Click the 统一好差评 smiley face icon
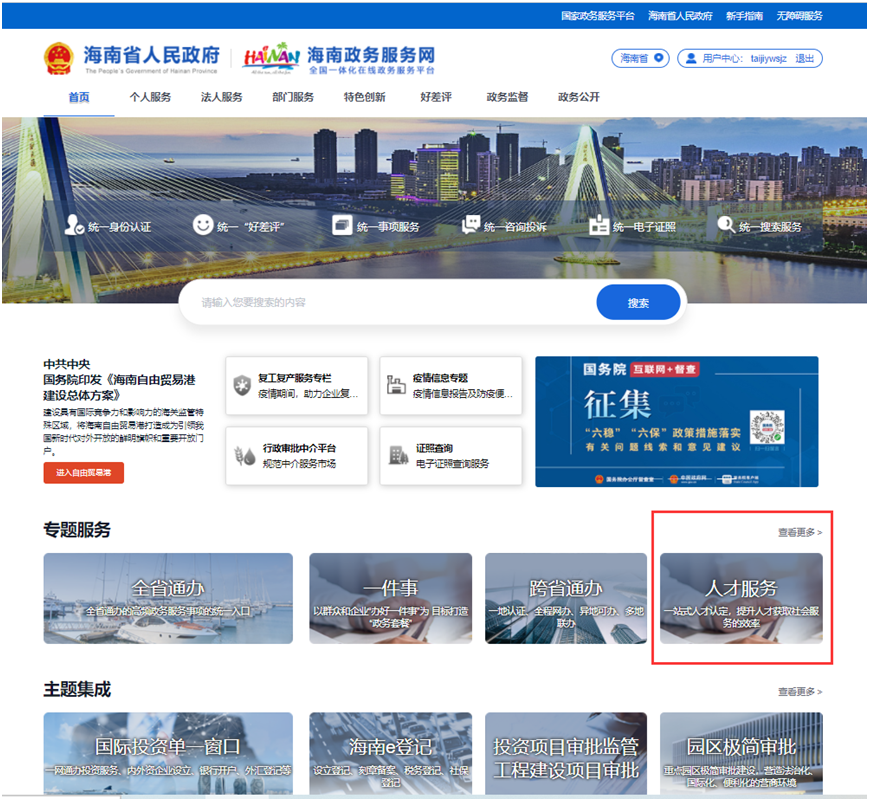 coord(203,225)
